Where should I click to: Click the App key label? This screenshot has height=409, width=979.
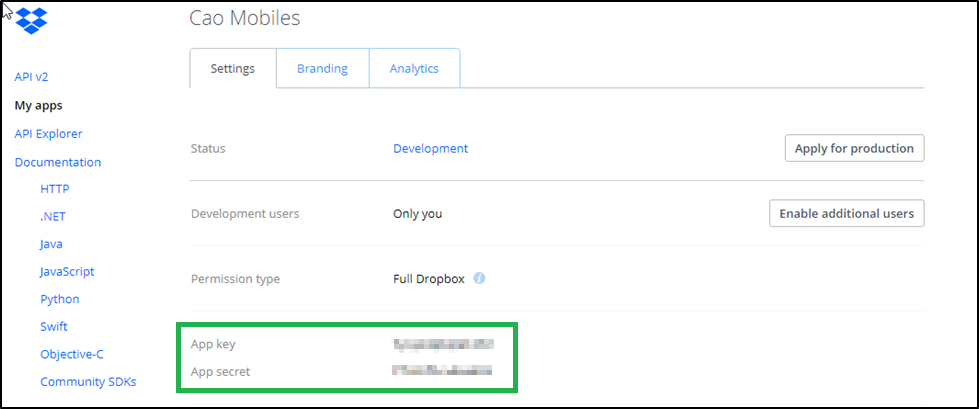213,344
